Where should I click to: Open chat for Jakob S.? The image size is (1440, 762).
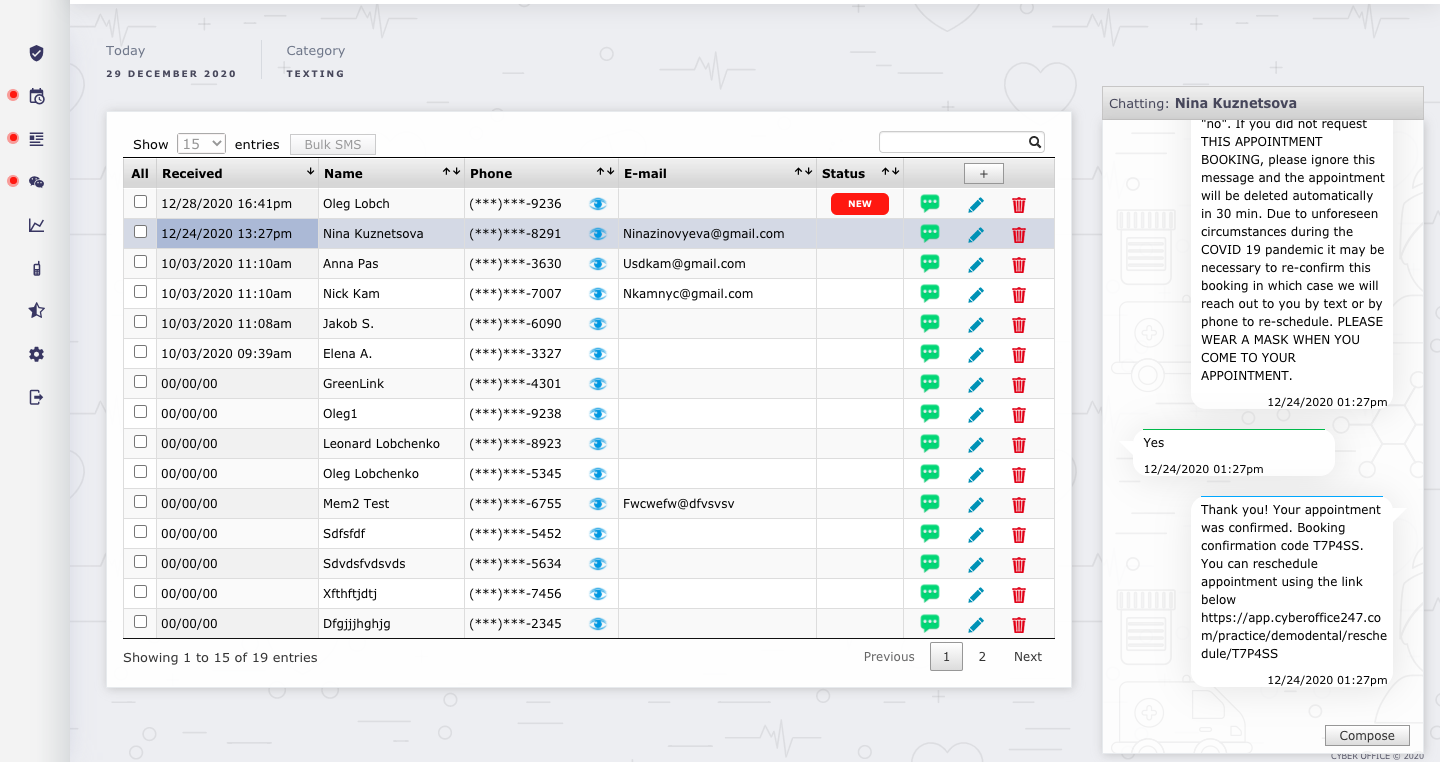(930, 323)
